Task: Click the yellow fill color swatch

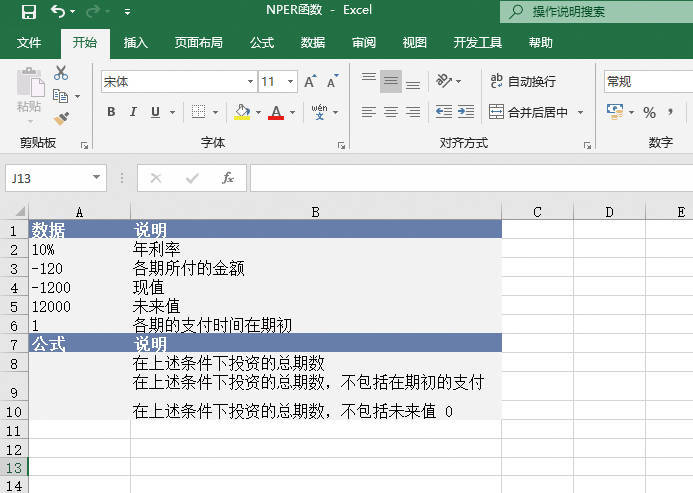Action: point(242,112)
